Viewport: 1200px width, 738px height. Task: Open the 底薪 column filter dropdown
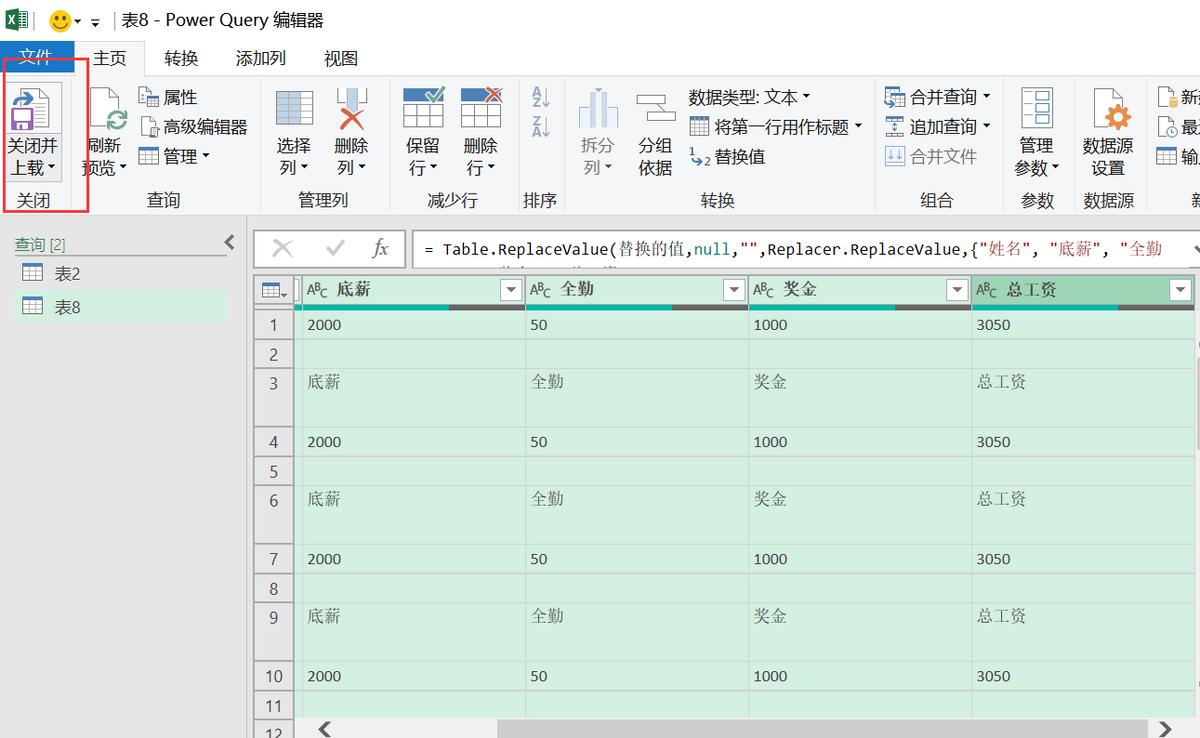click(511, 289)
